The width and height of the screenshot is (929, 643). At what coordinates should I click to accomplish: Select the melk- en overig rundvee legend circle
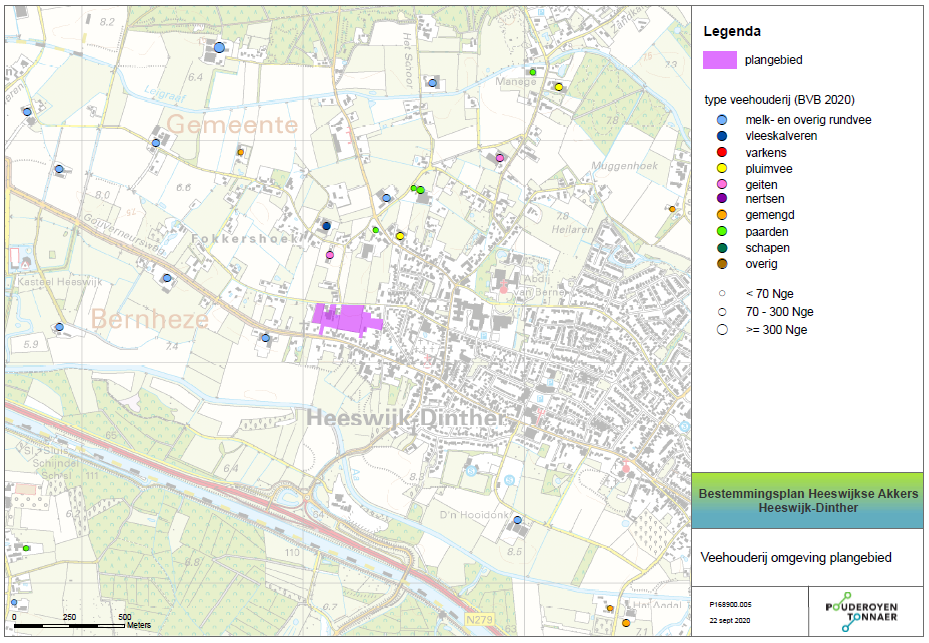722,120
